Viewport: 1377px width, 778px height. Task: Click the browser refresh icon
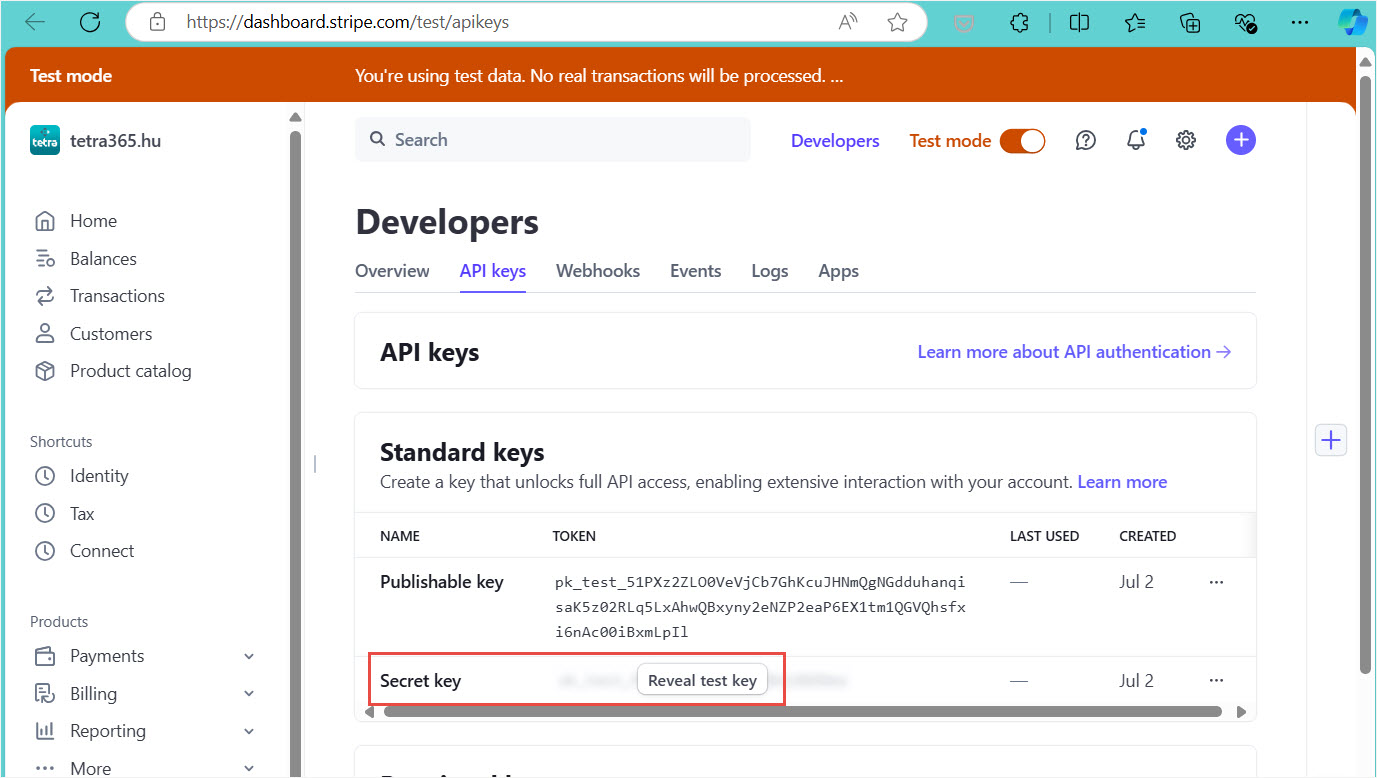pyautogui.click(x=90, y=22)
